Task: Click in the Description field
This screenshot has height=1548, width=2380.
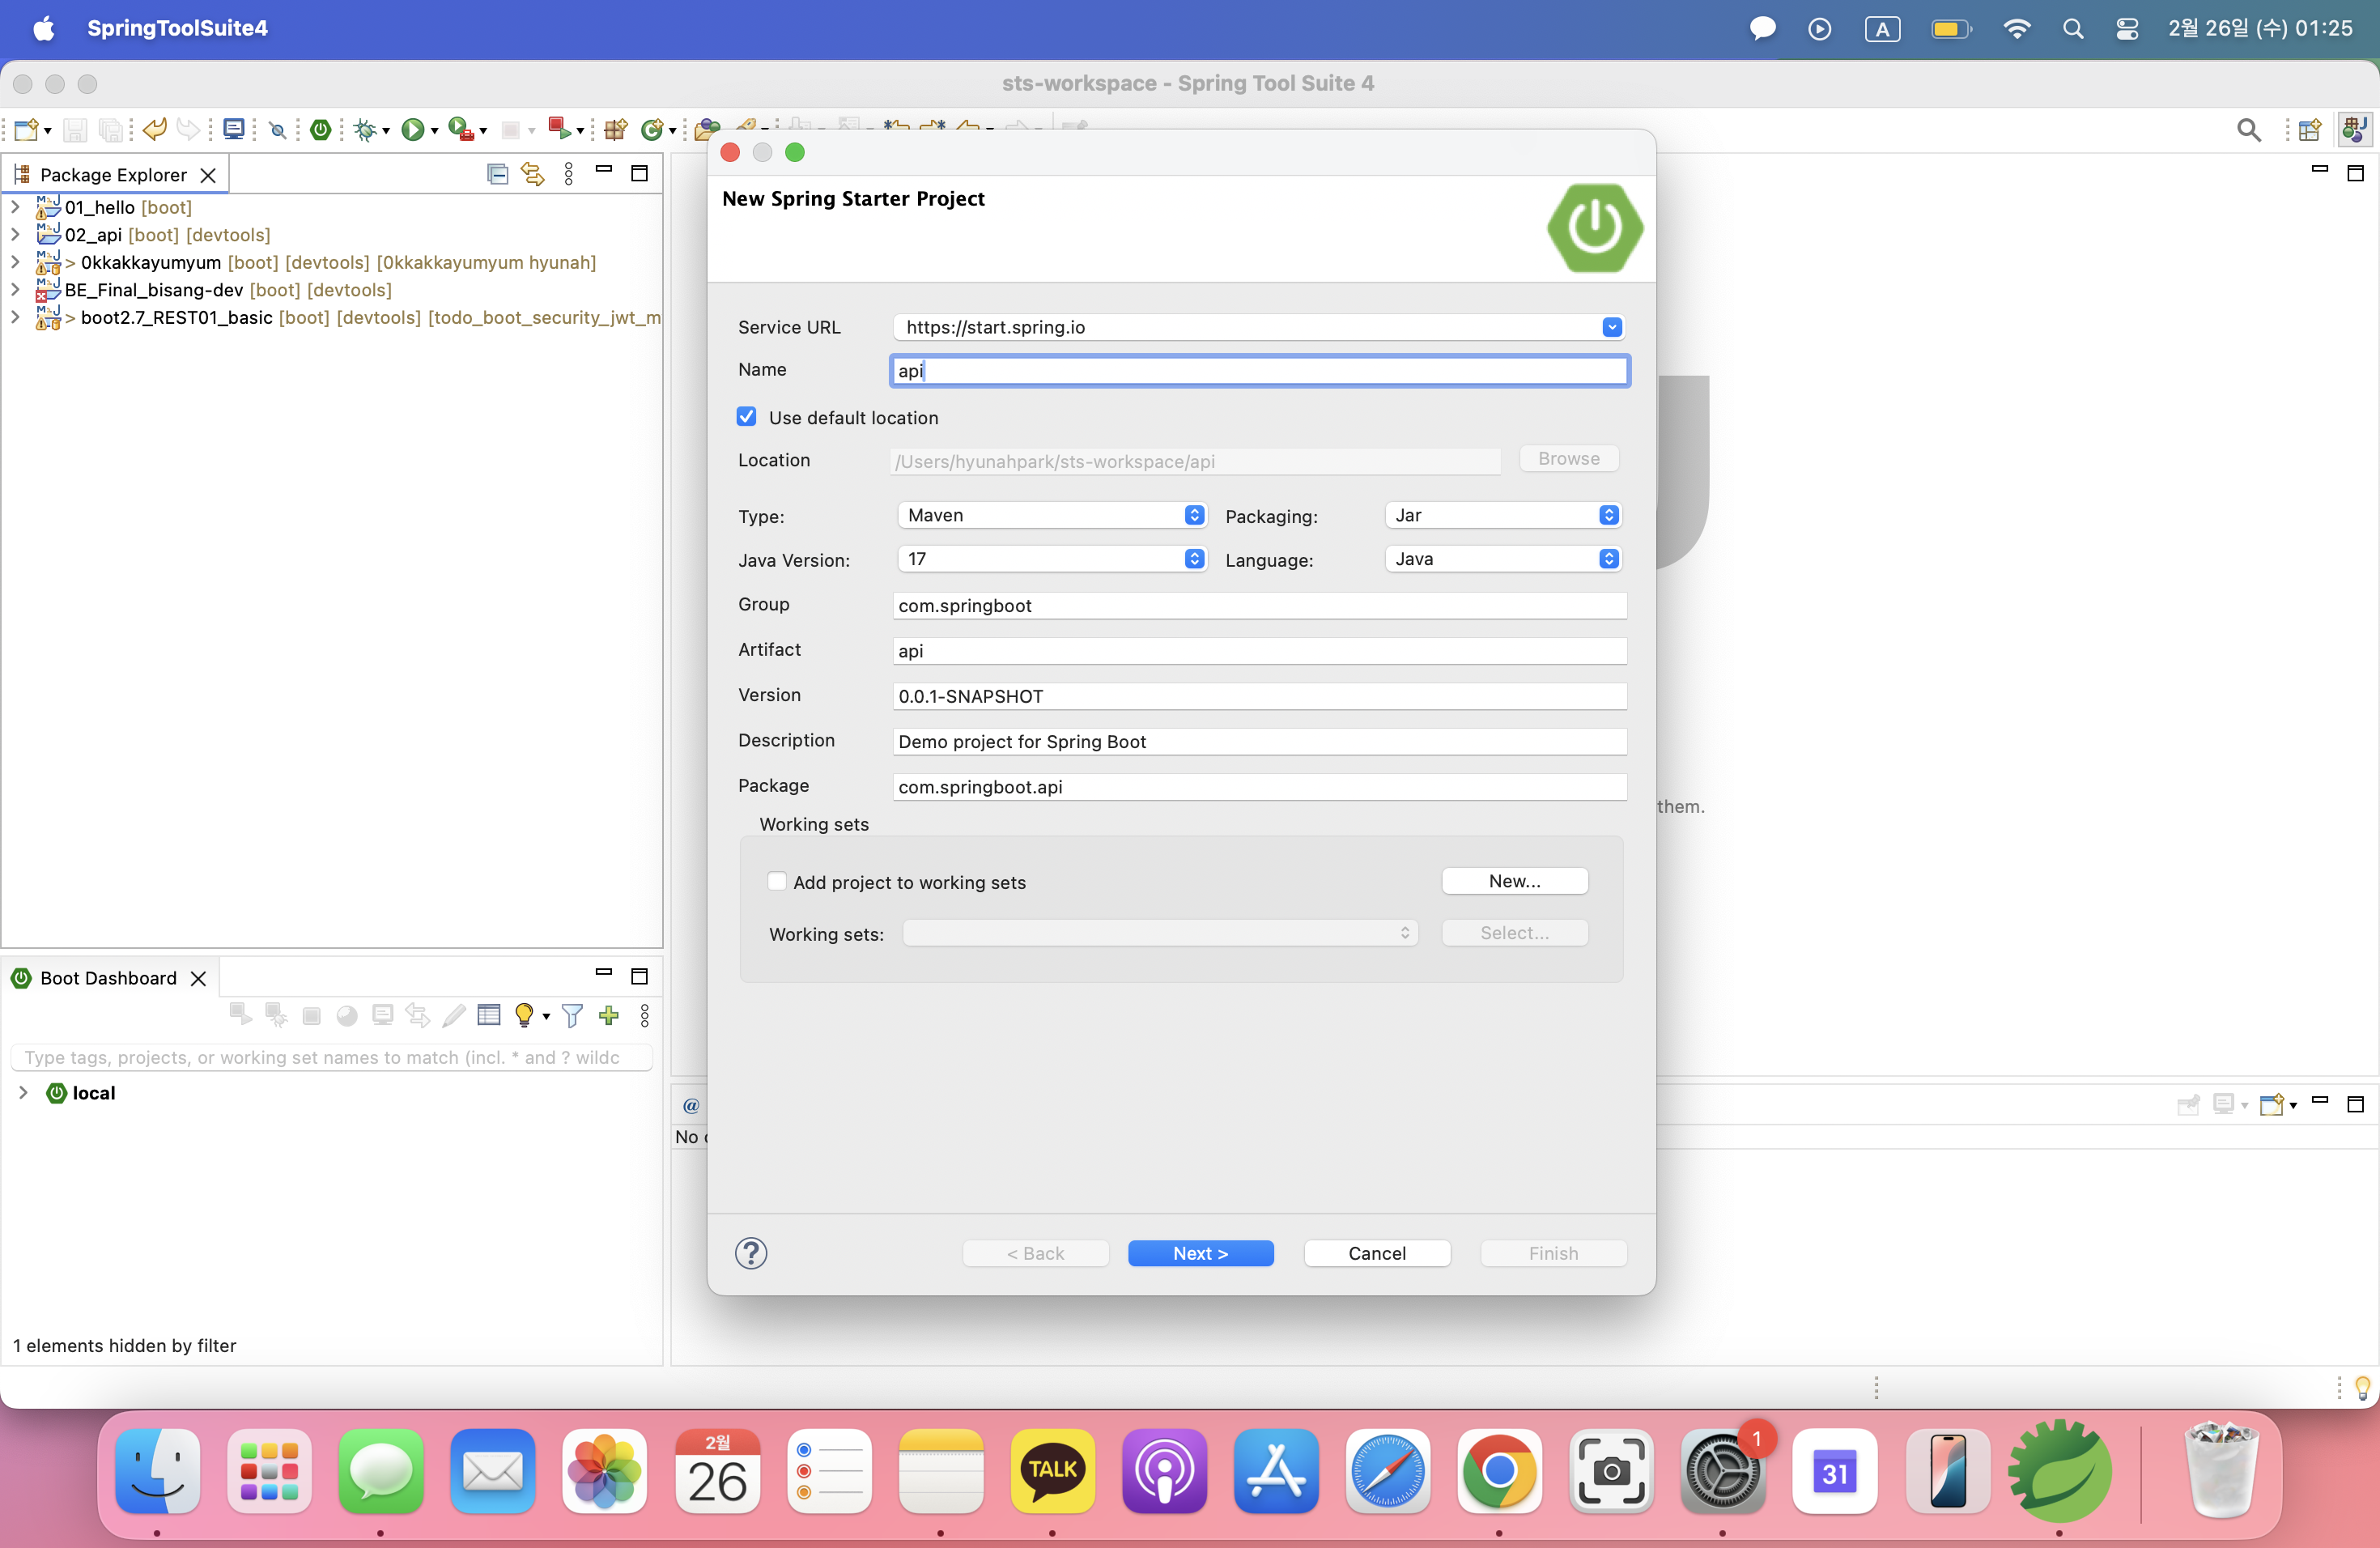Action: (1259, 741)
